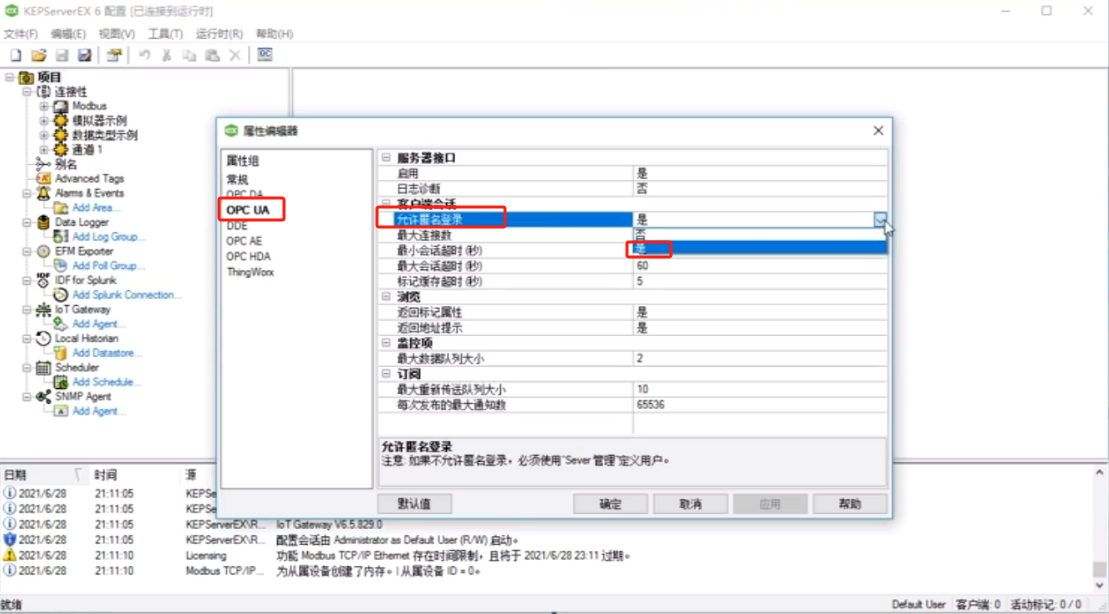Collapse the 浏览 property section

(x=386, y=296)
